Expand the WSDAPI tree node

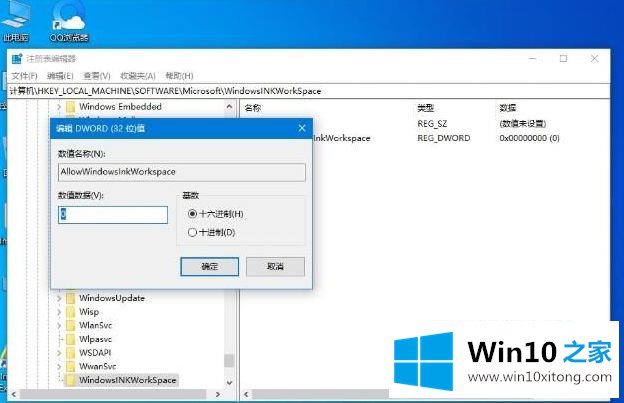click(x=59, y=352)
